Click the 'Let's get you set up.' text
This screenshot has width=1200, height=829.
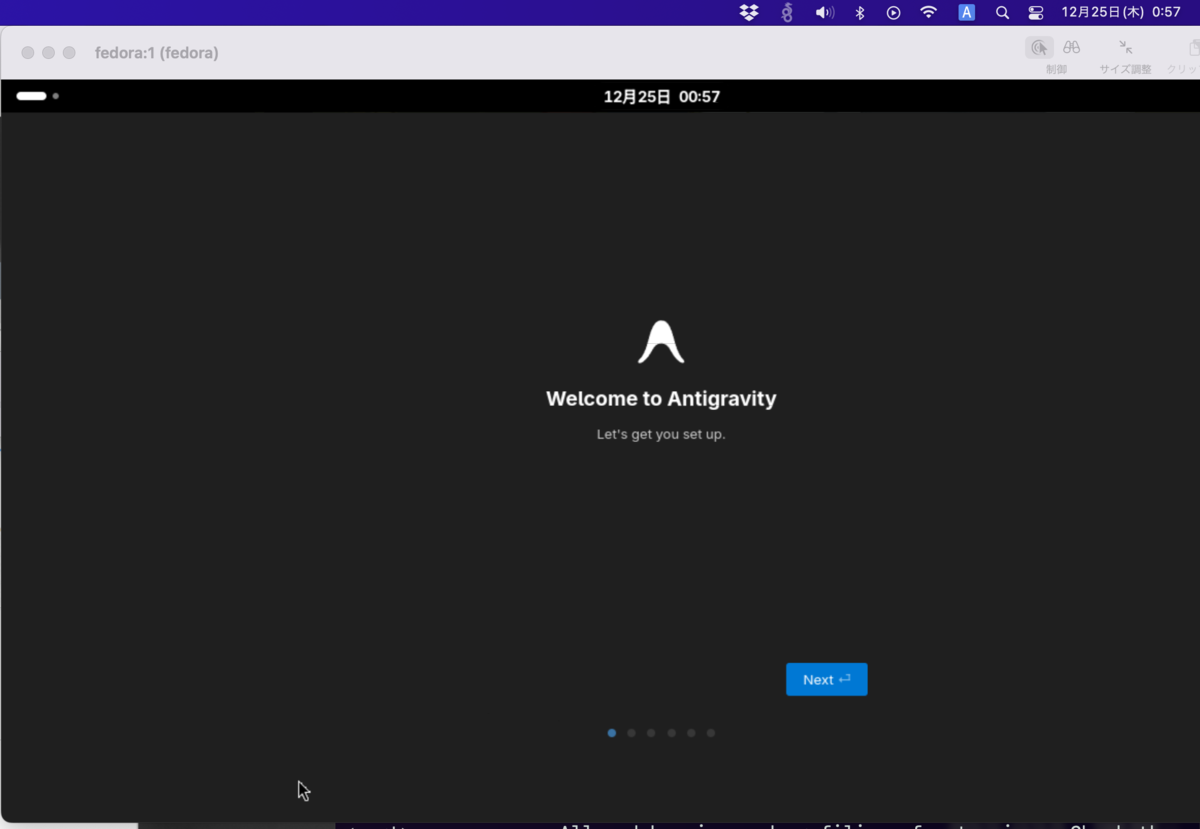pyautogui.click(x=661, y=435)
